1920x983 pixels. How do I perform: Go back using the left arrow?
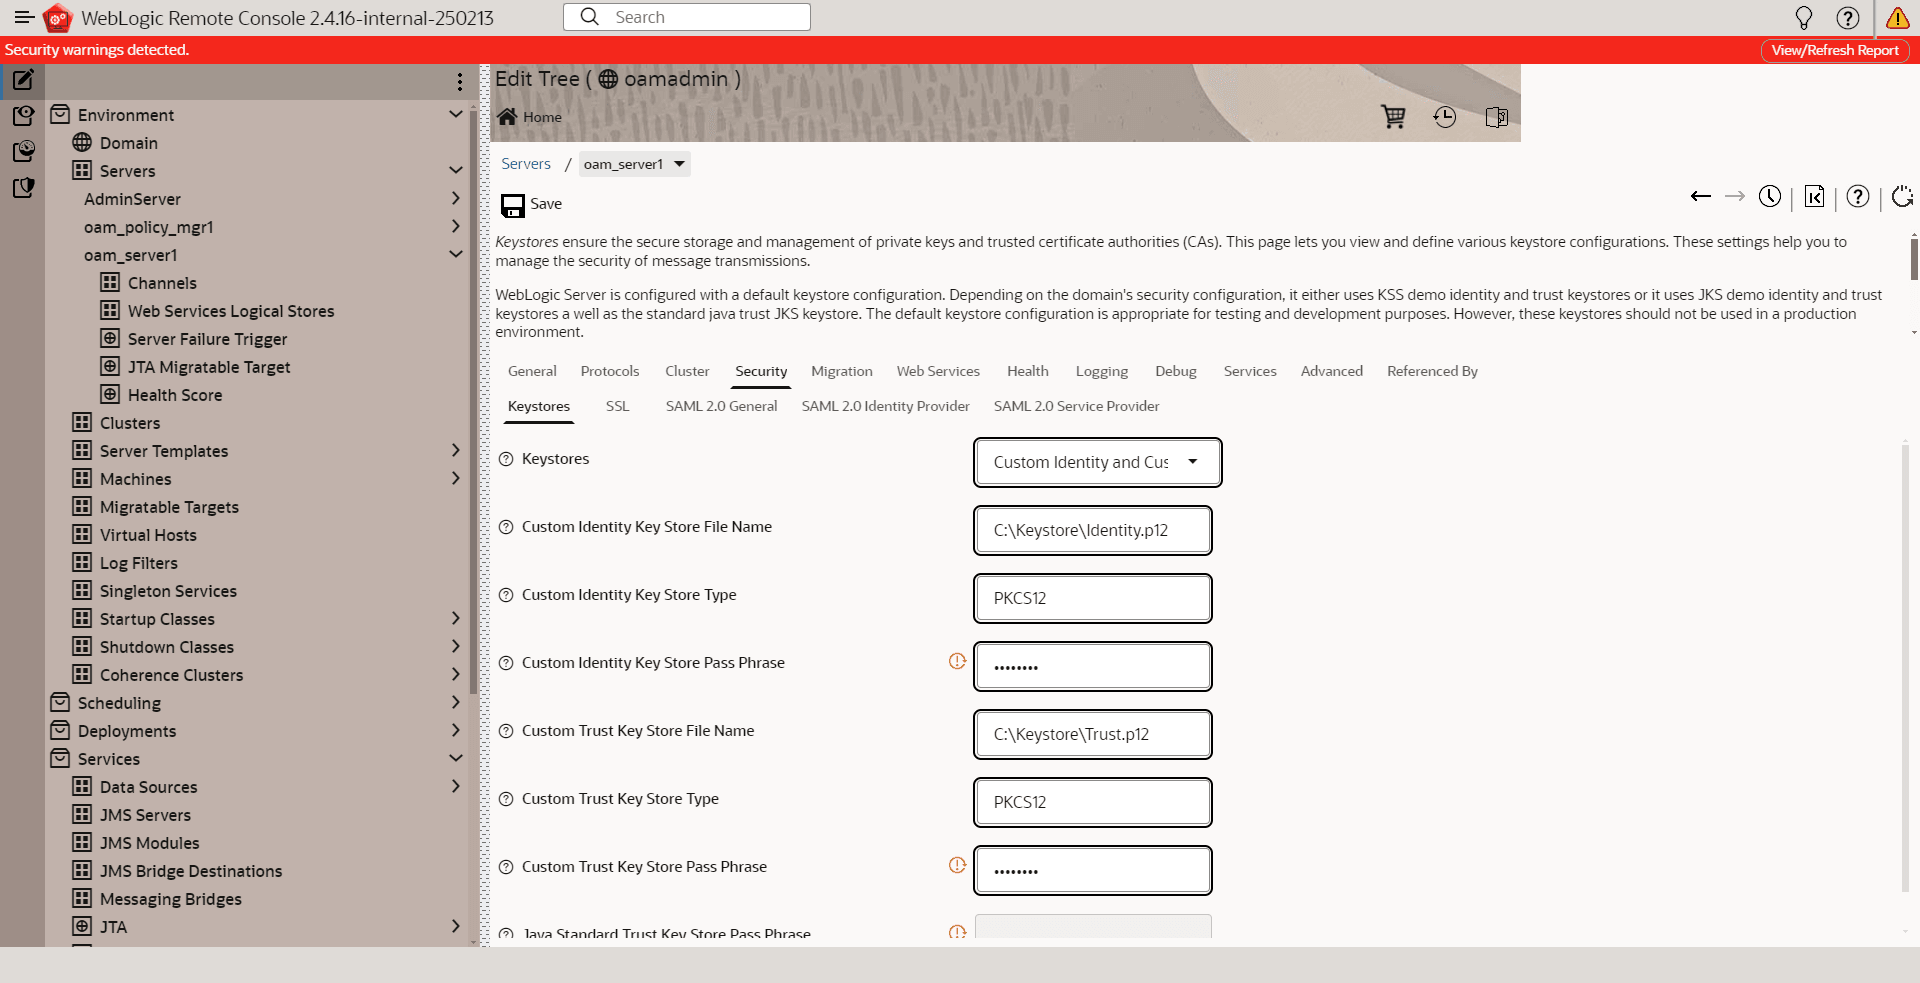tap(1700, 196)
